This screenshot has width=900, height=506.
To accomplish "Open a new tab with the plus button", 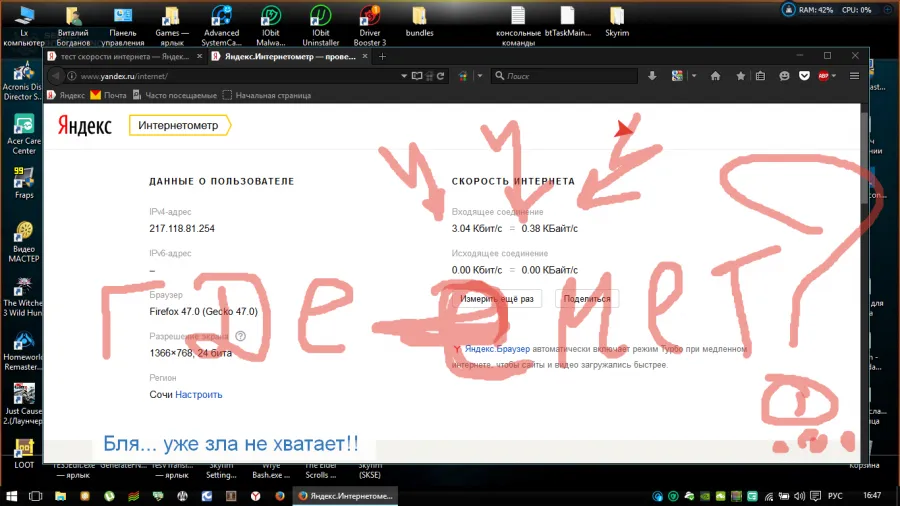I will (x=382, y=56).
